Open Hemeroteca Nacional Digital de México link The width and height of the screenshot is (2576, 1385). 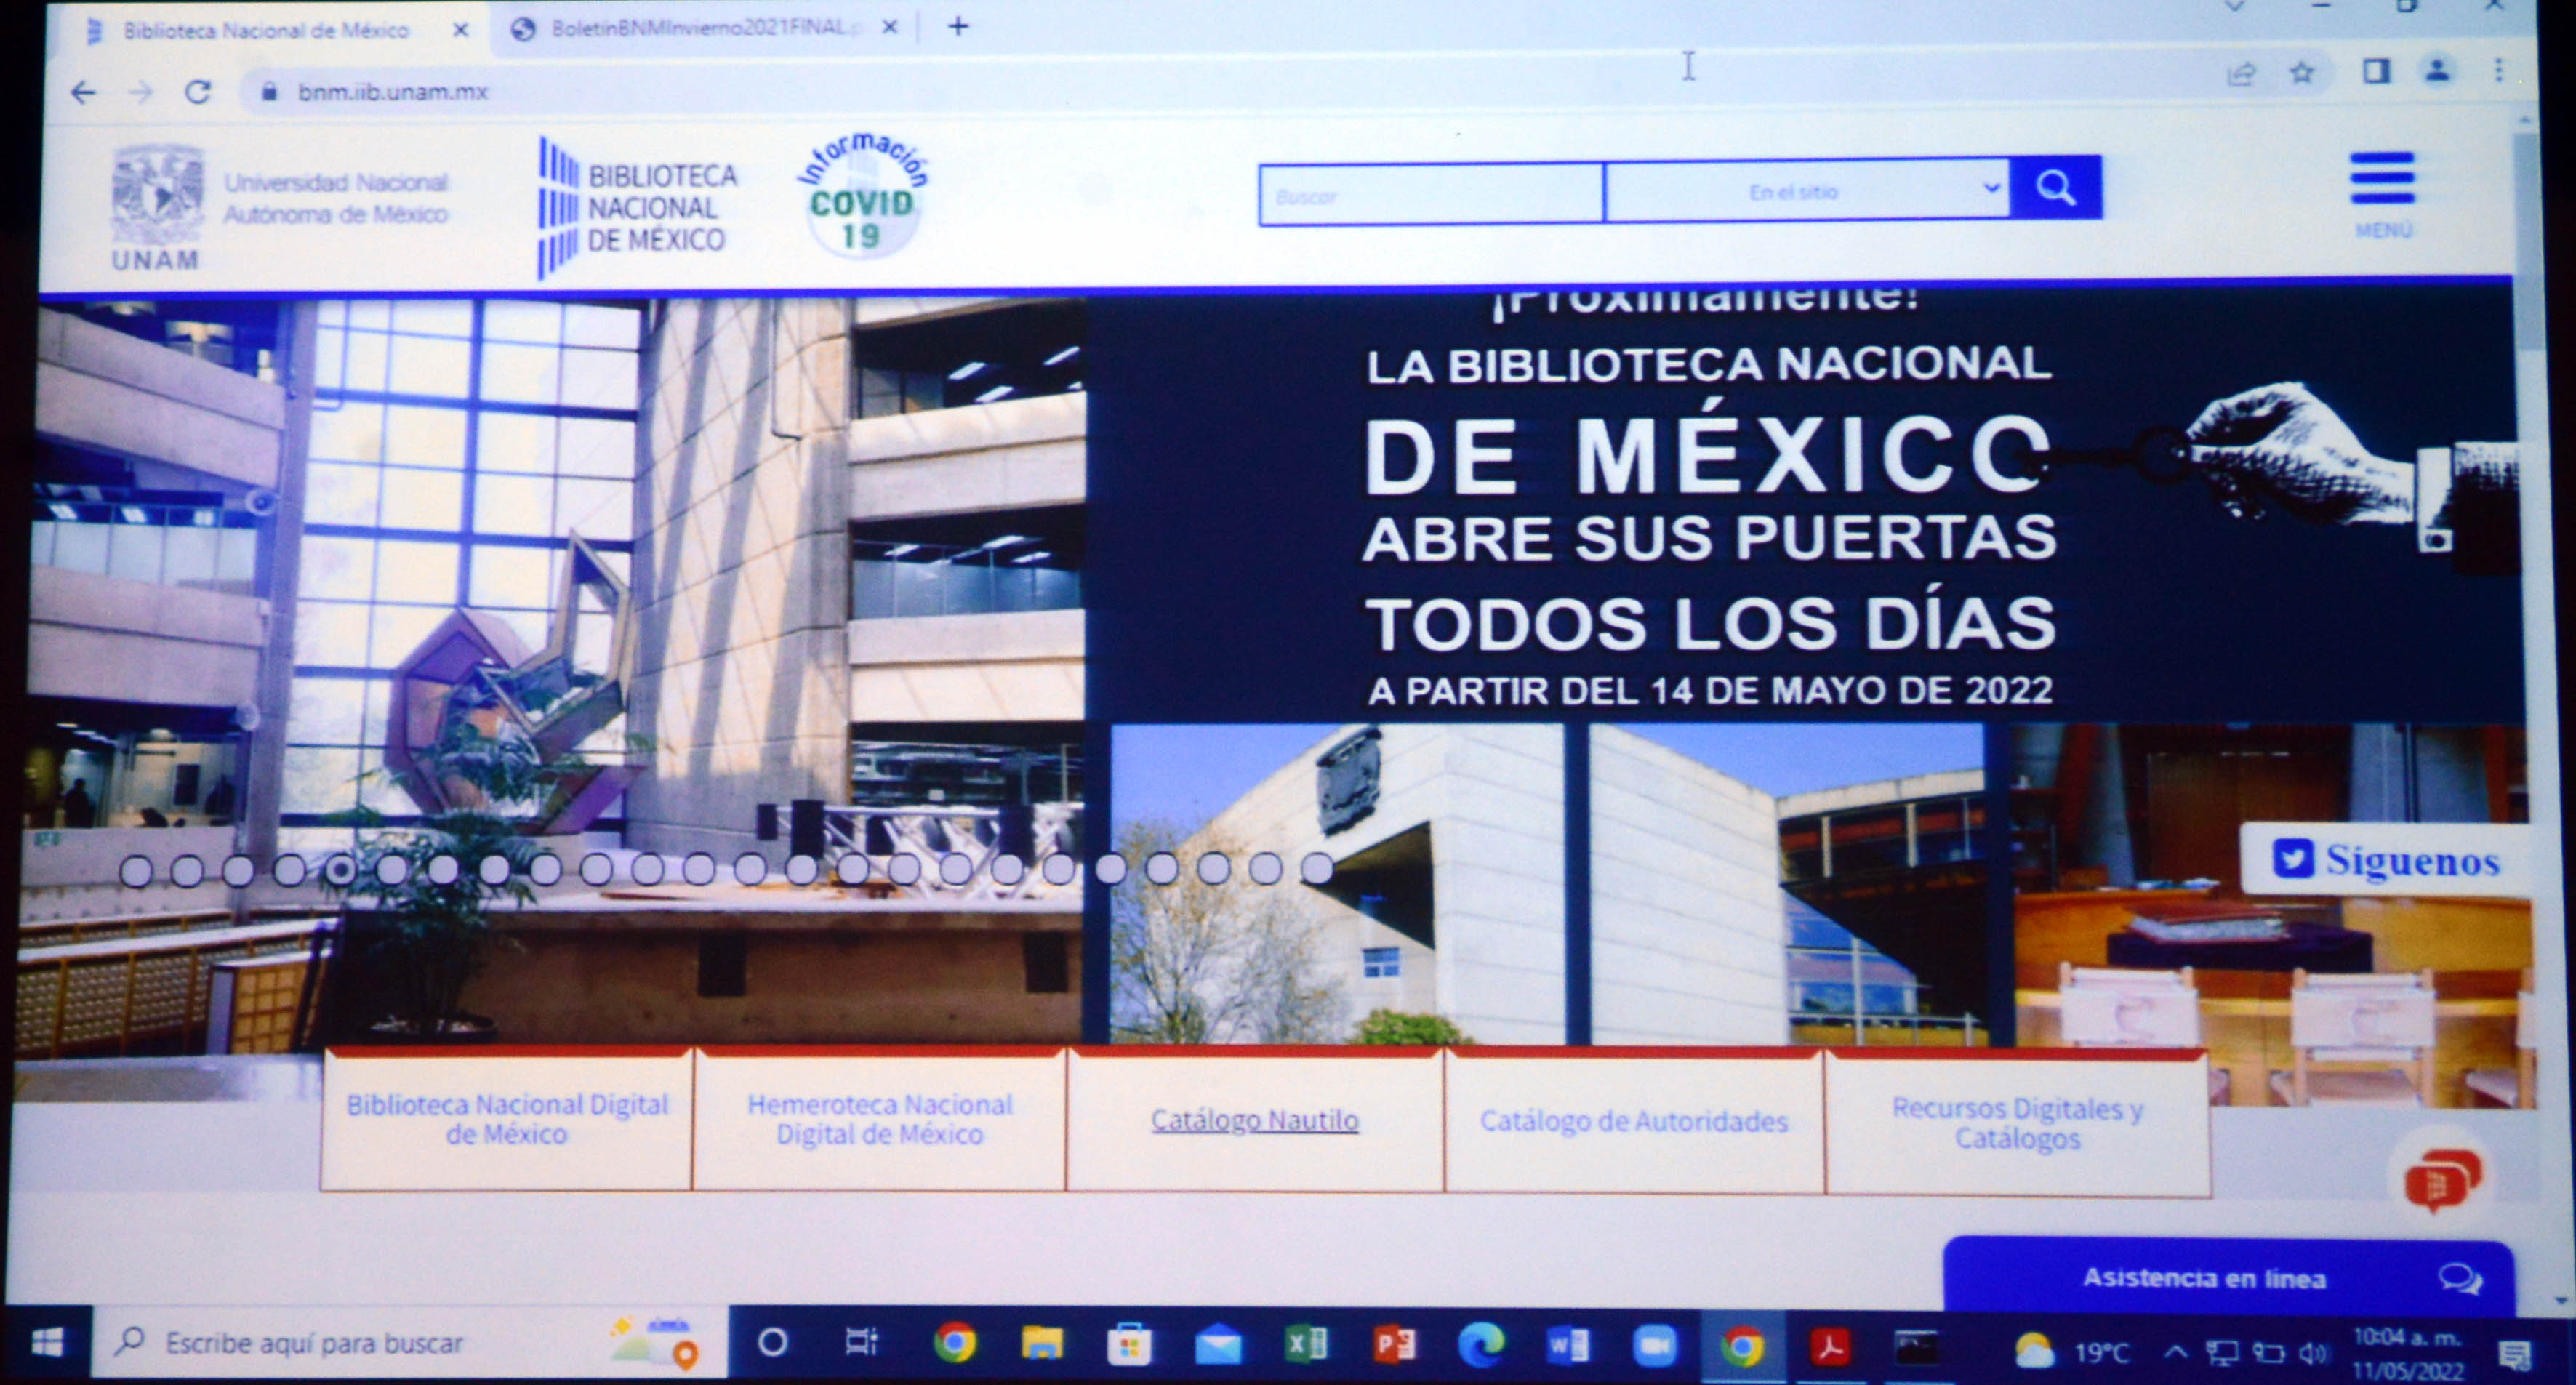pos(880,1119)
